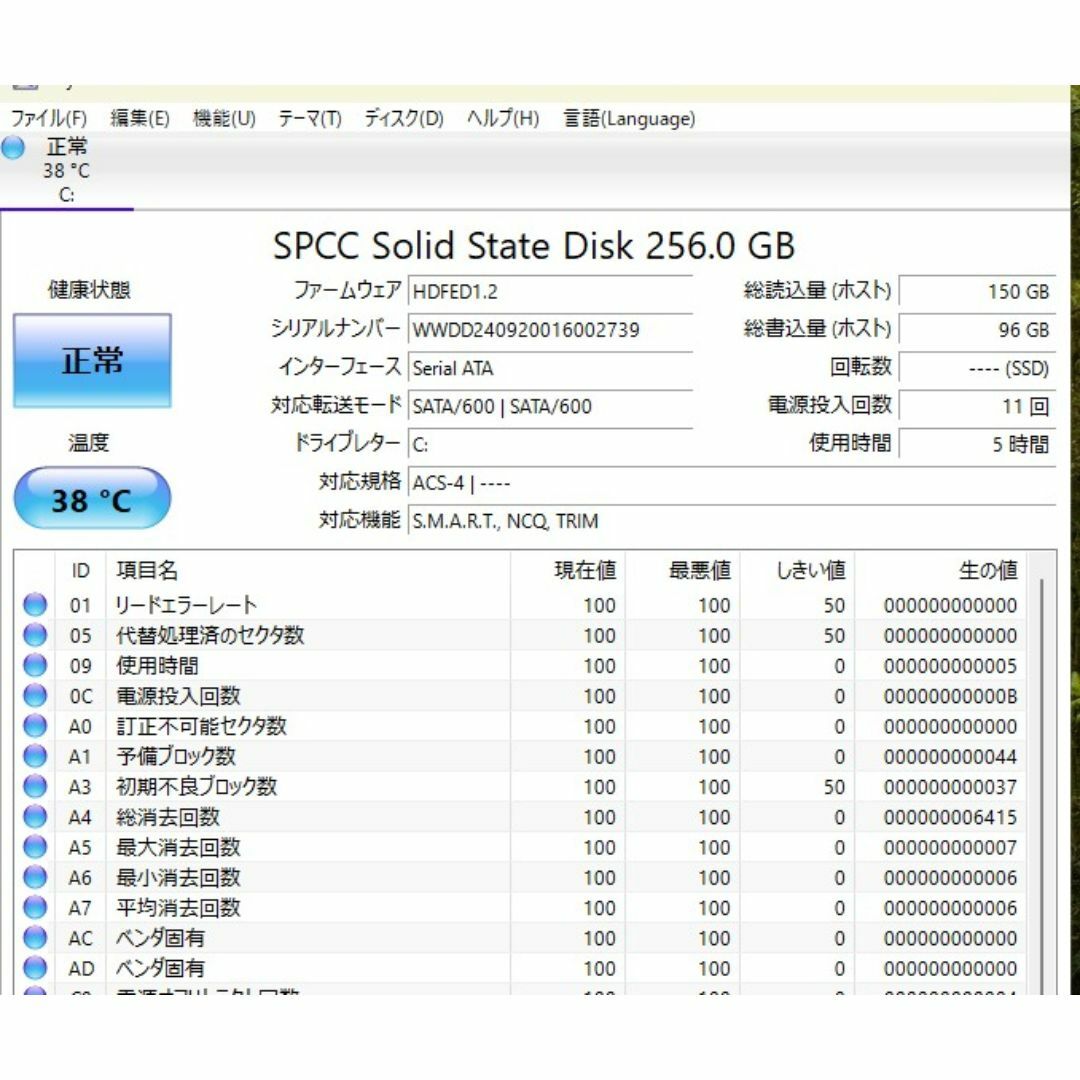Select the 初期不良ブロック数 attribute row
This screenshot has height=1080, width=1080.
point(521,787)
